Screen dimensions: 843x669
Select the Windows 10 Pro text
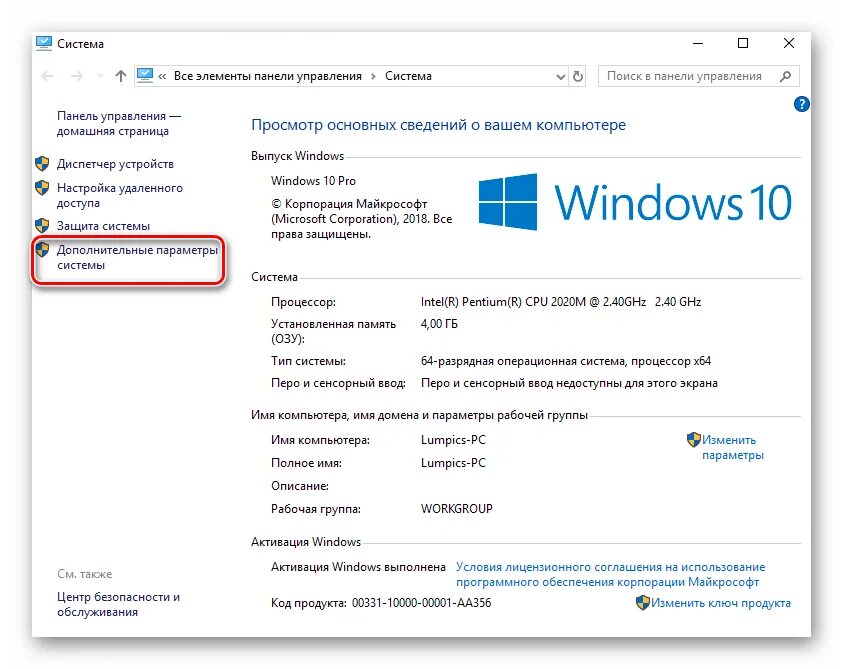pyautogui.click(x=313, y=181)
